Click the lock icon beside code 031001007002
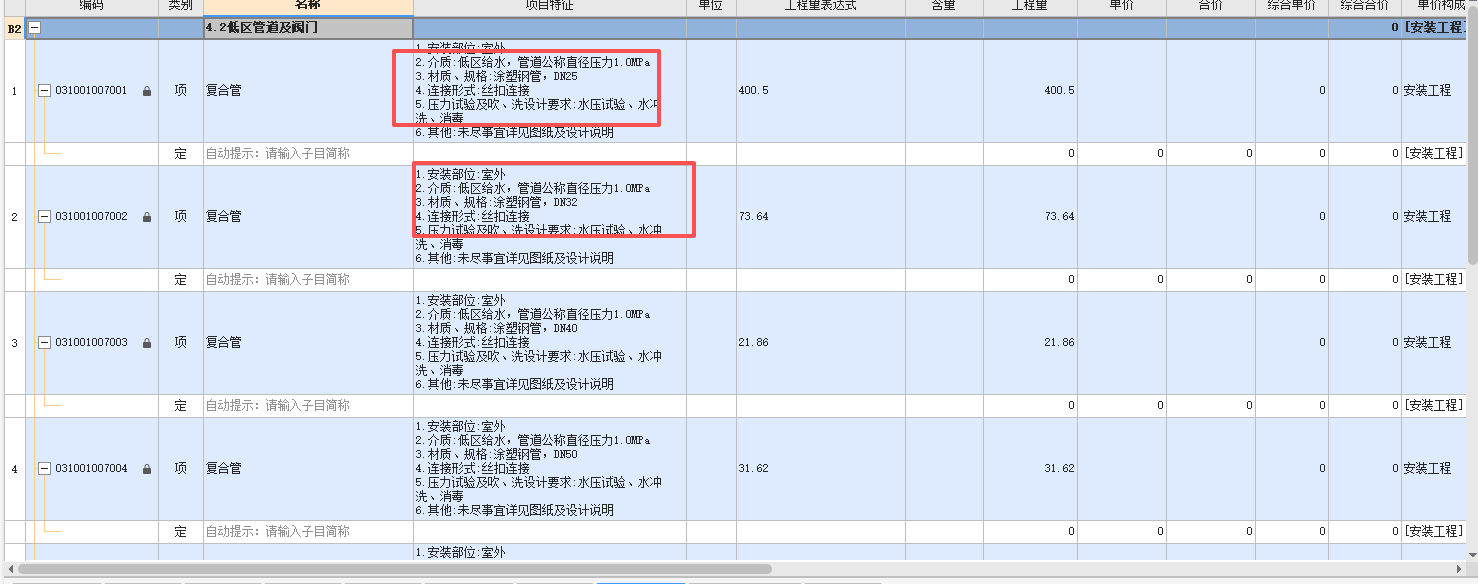 pyautogui.click(x=146, y=216)
